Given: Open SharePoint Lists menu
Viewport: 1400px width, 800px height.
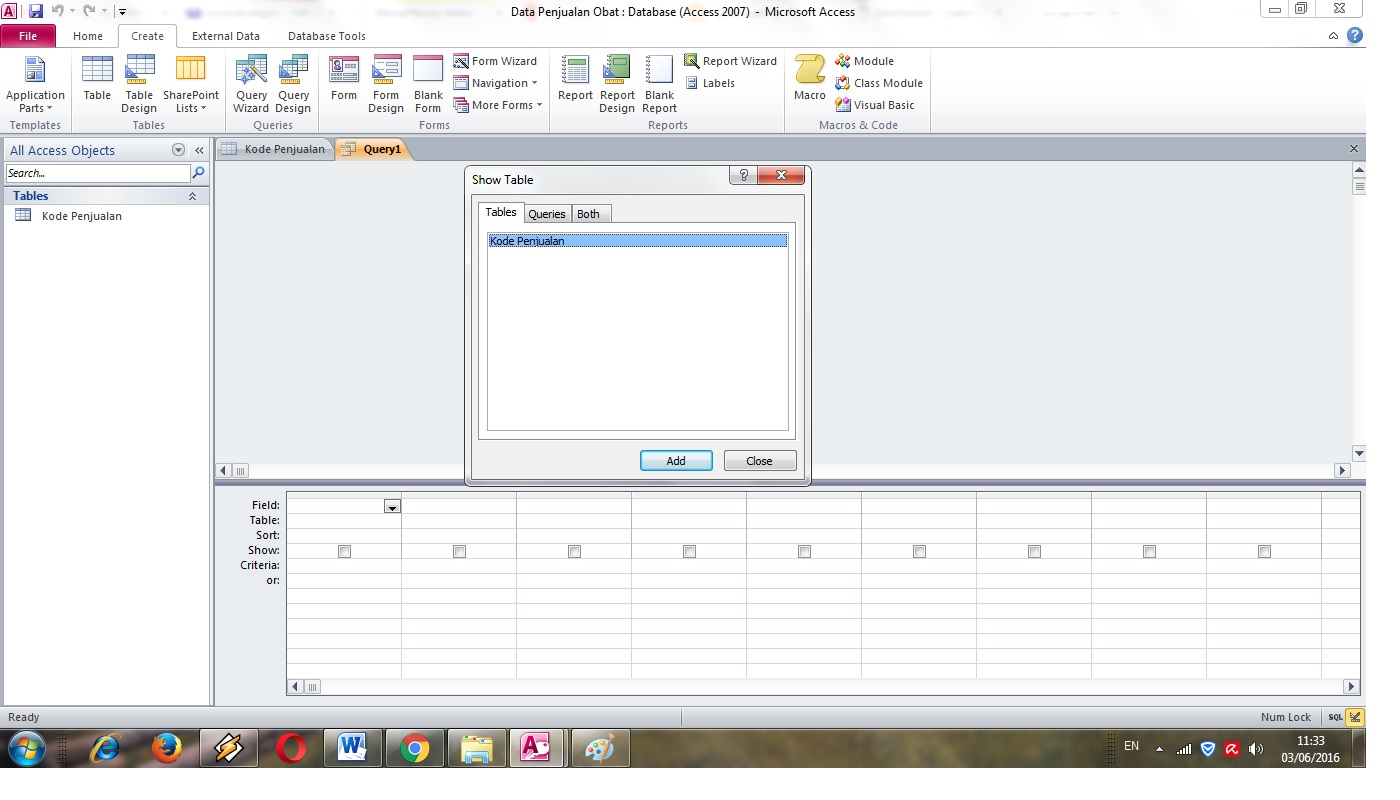Looking at the screenshot, I should (191, 85).
